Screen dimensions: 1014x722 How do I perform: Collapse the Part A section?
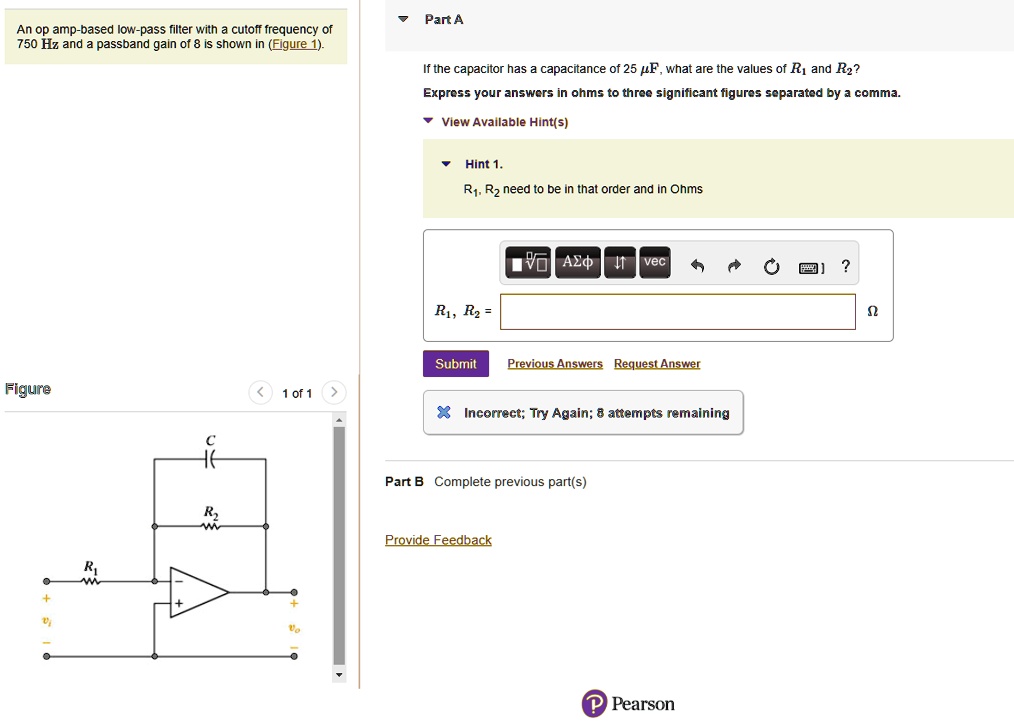tap(403, 19)
